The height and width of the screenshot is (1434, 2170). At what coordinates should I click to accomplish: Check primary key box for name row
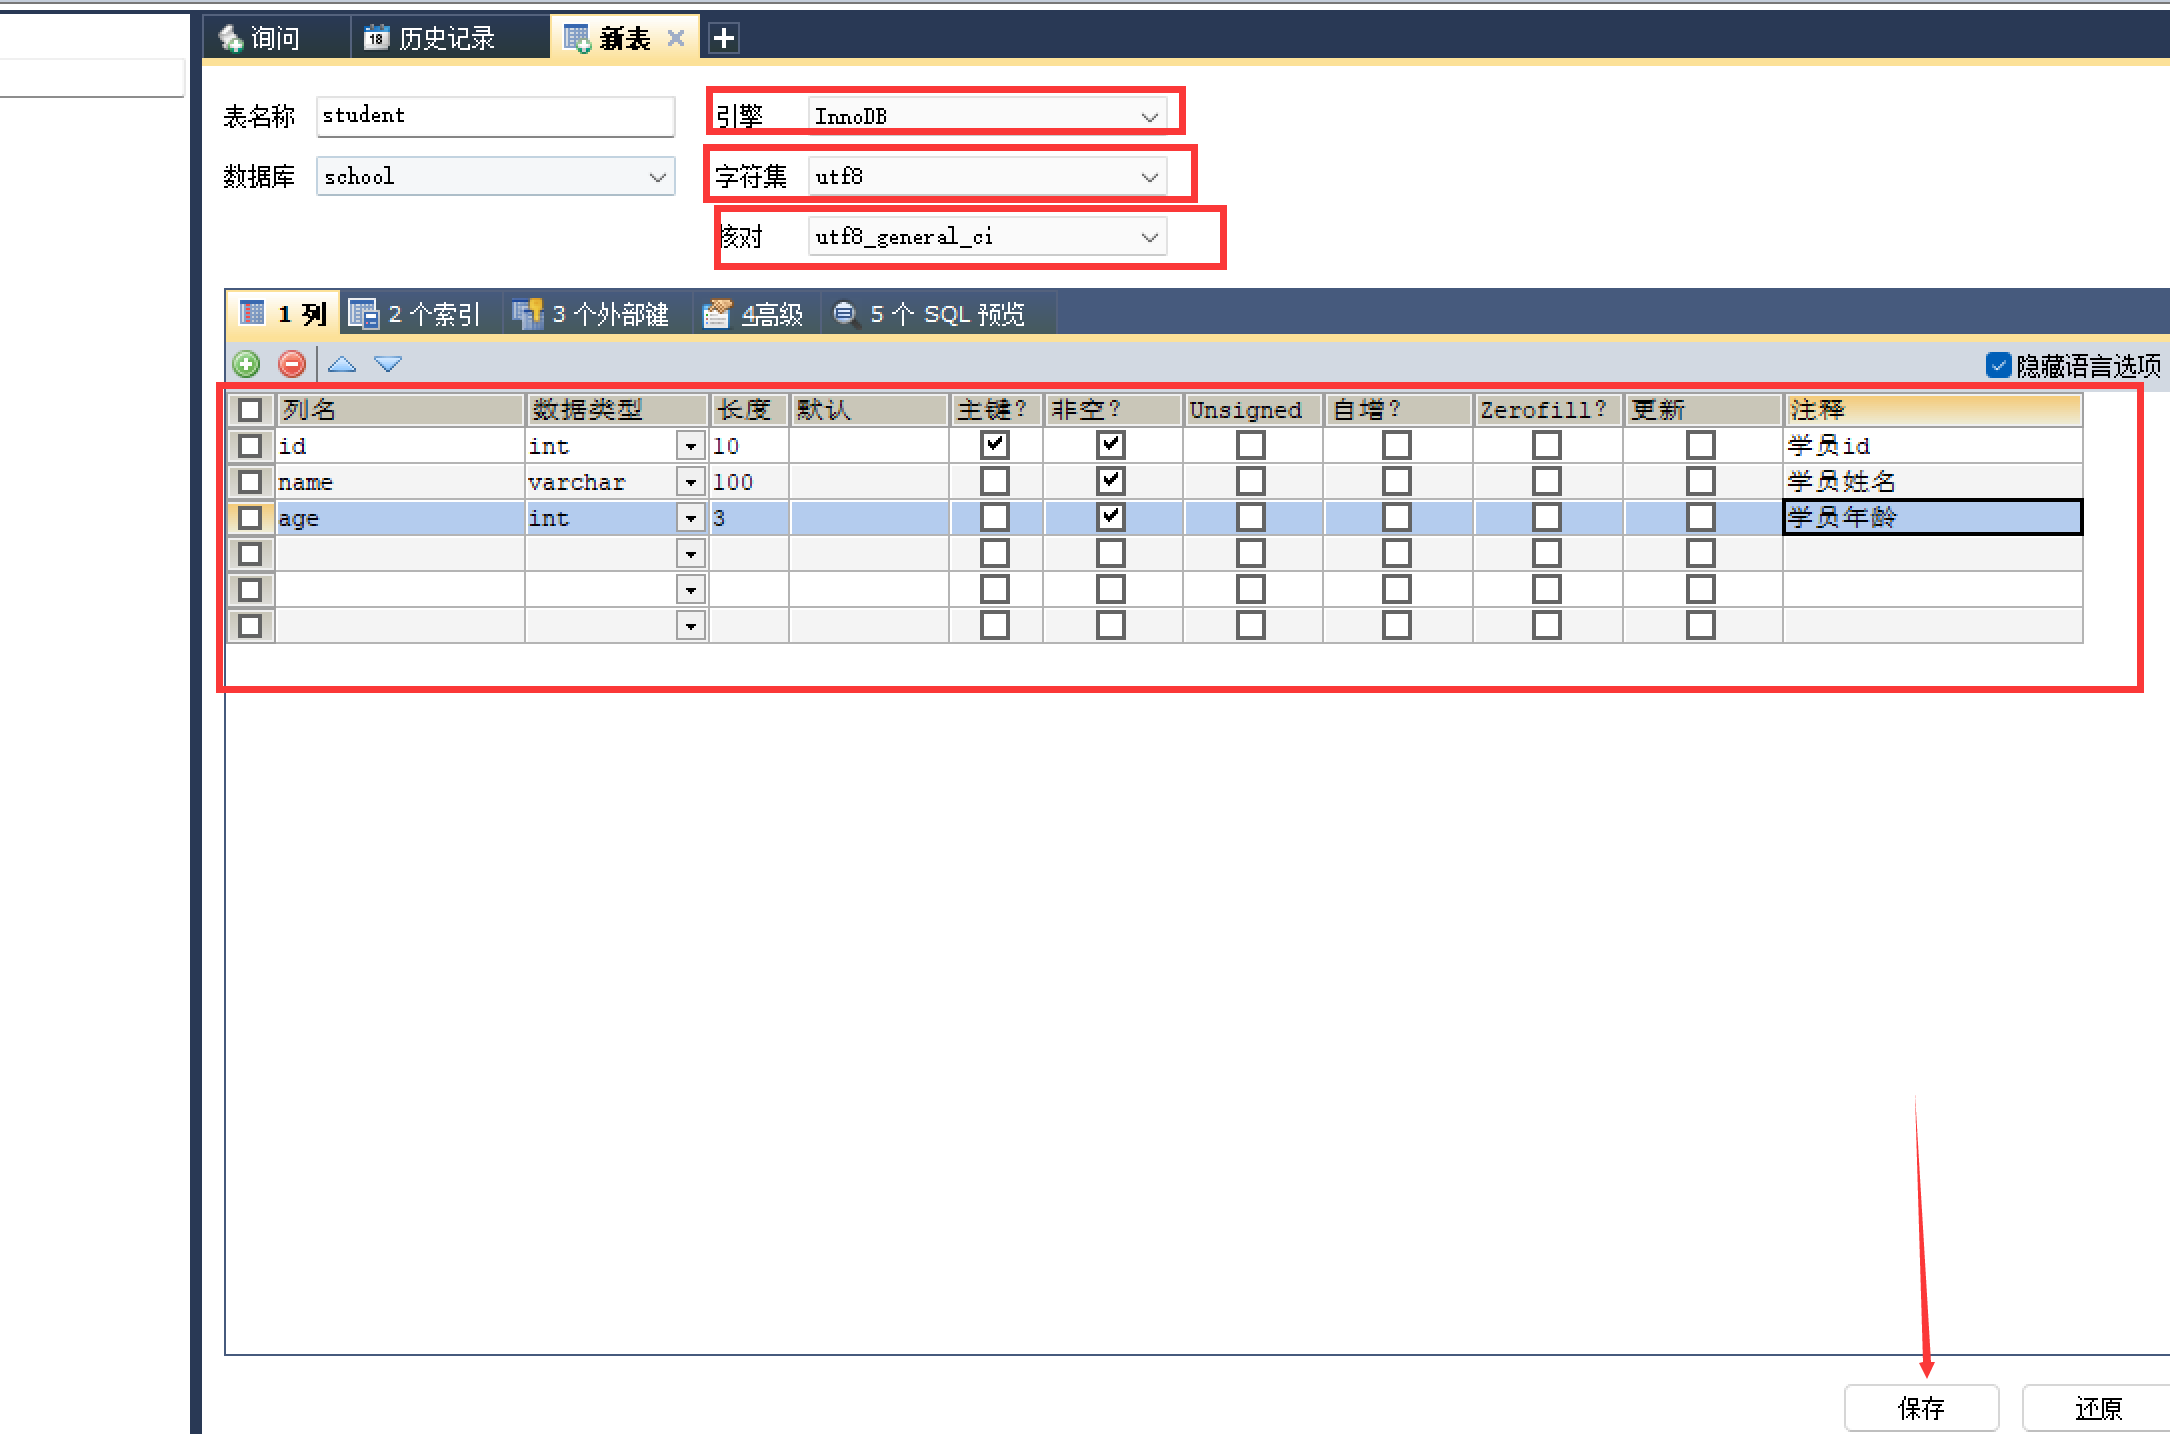pos(995,481)
